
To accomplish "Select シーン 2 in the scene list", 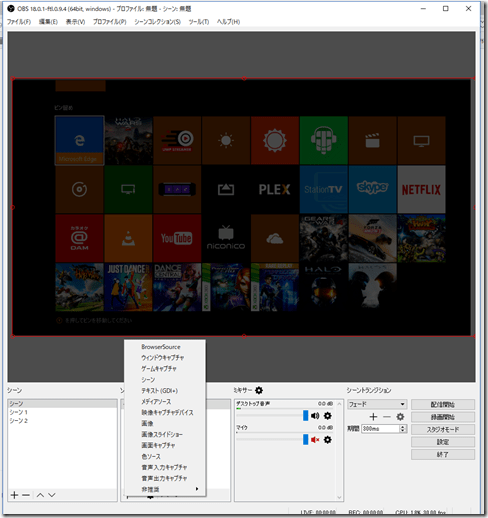I will coord(62,421).
